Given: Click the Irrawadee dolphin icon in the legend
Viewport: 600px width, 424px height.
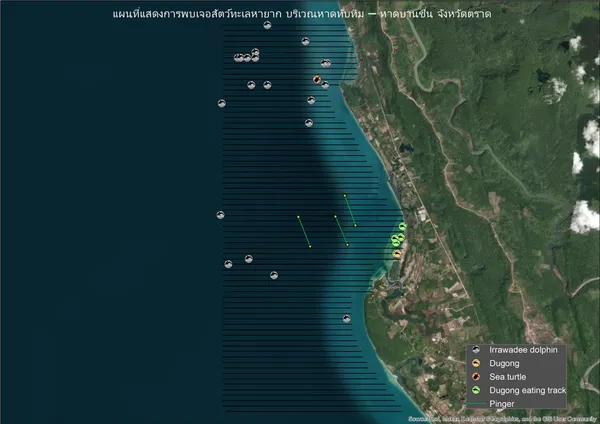Looking at the screenshot, I should (x=477, y=351).
